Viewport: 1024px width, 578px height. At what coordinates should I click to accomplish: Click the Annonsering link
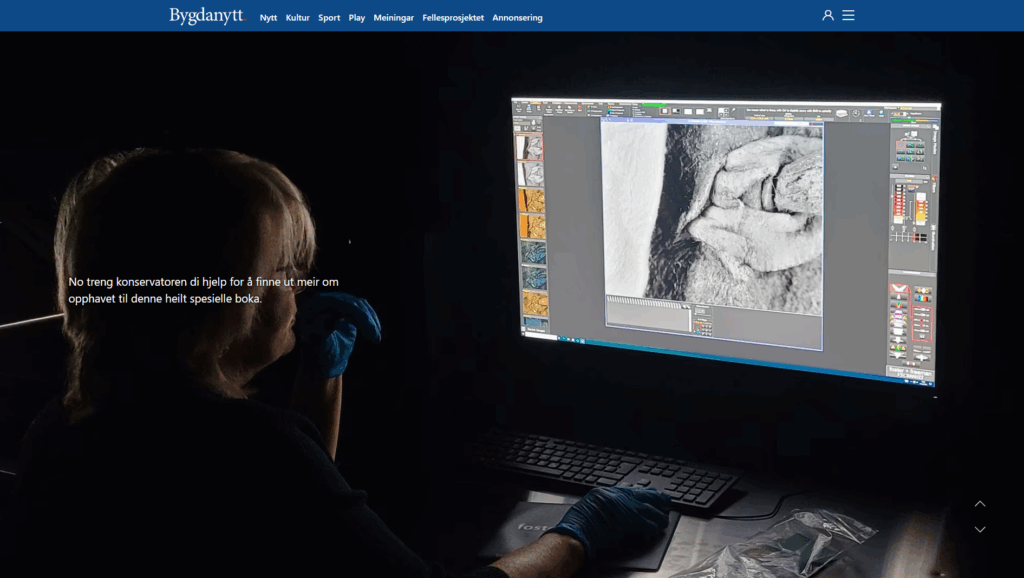(x=517, y=17)
